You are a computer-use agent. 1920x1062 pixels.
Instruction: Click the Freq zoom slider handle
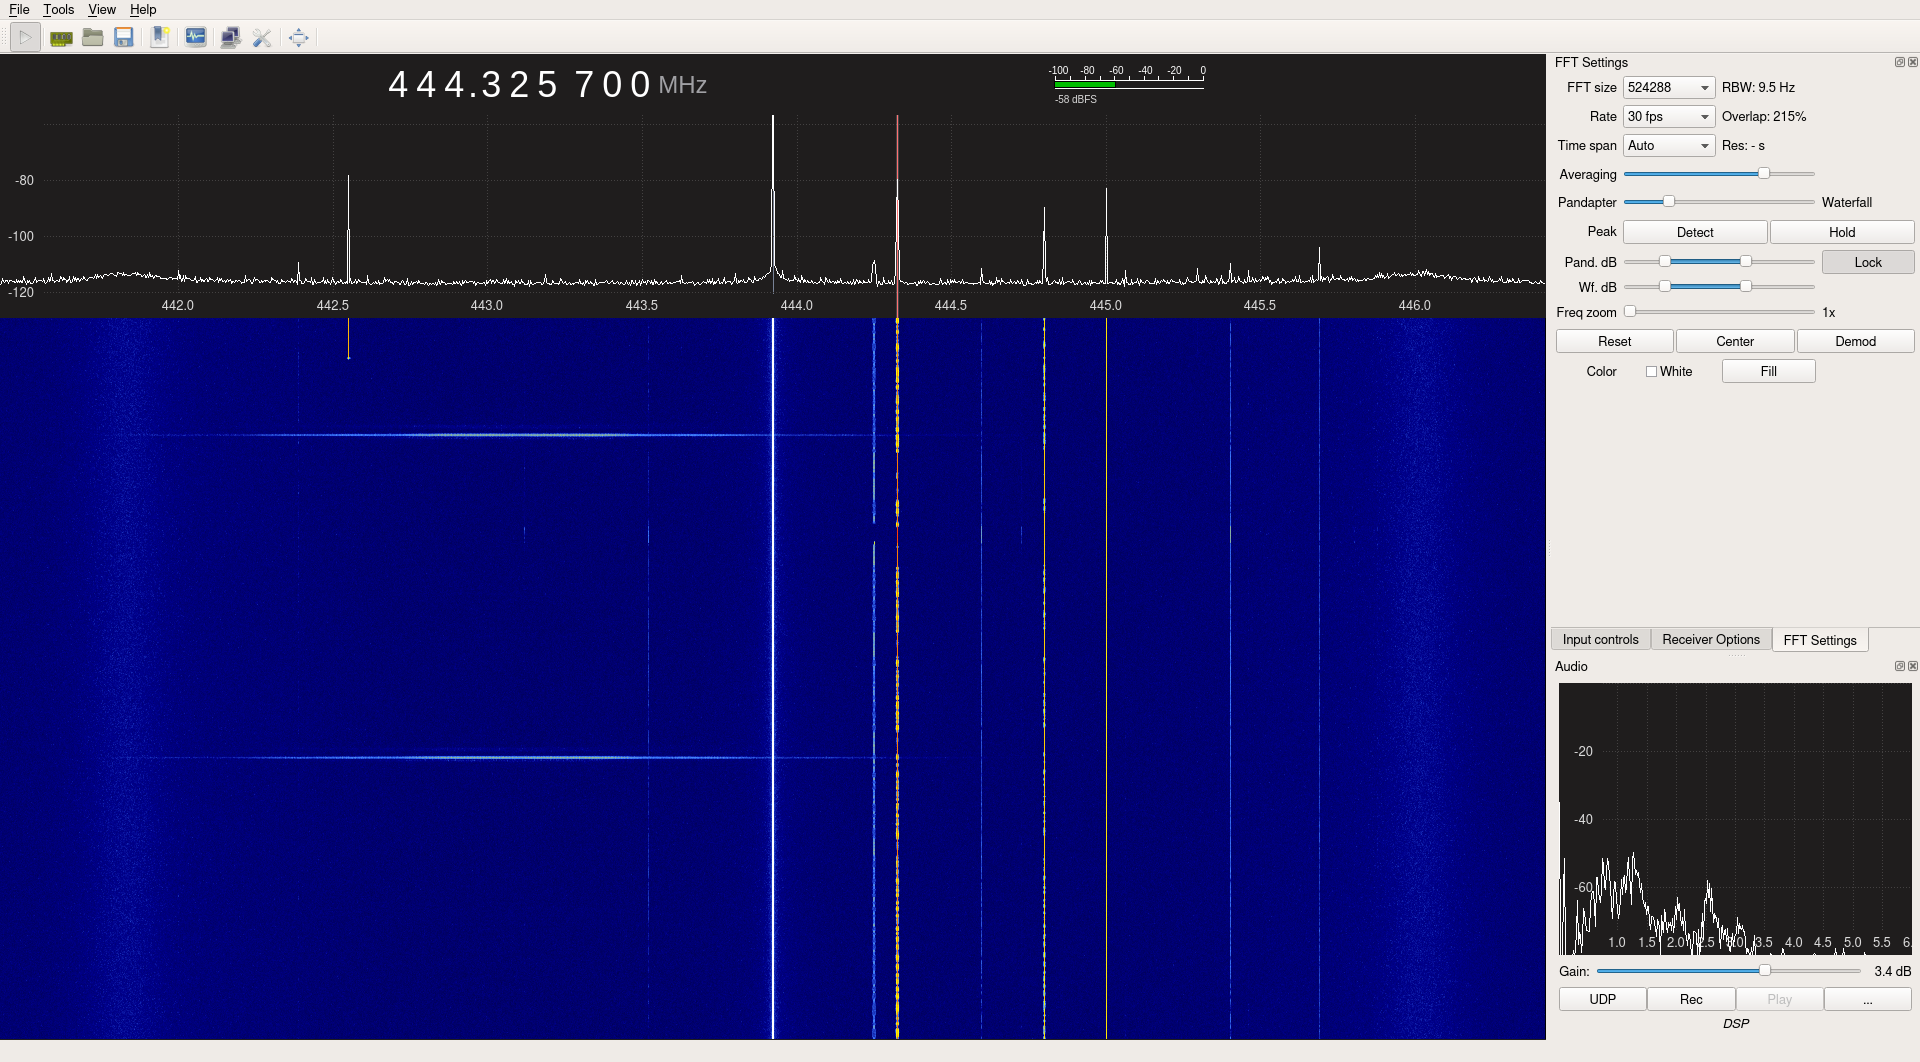pyautogui.click(x=1630, y=312)
